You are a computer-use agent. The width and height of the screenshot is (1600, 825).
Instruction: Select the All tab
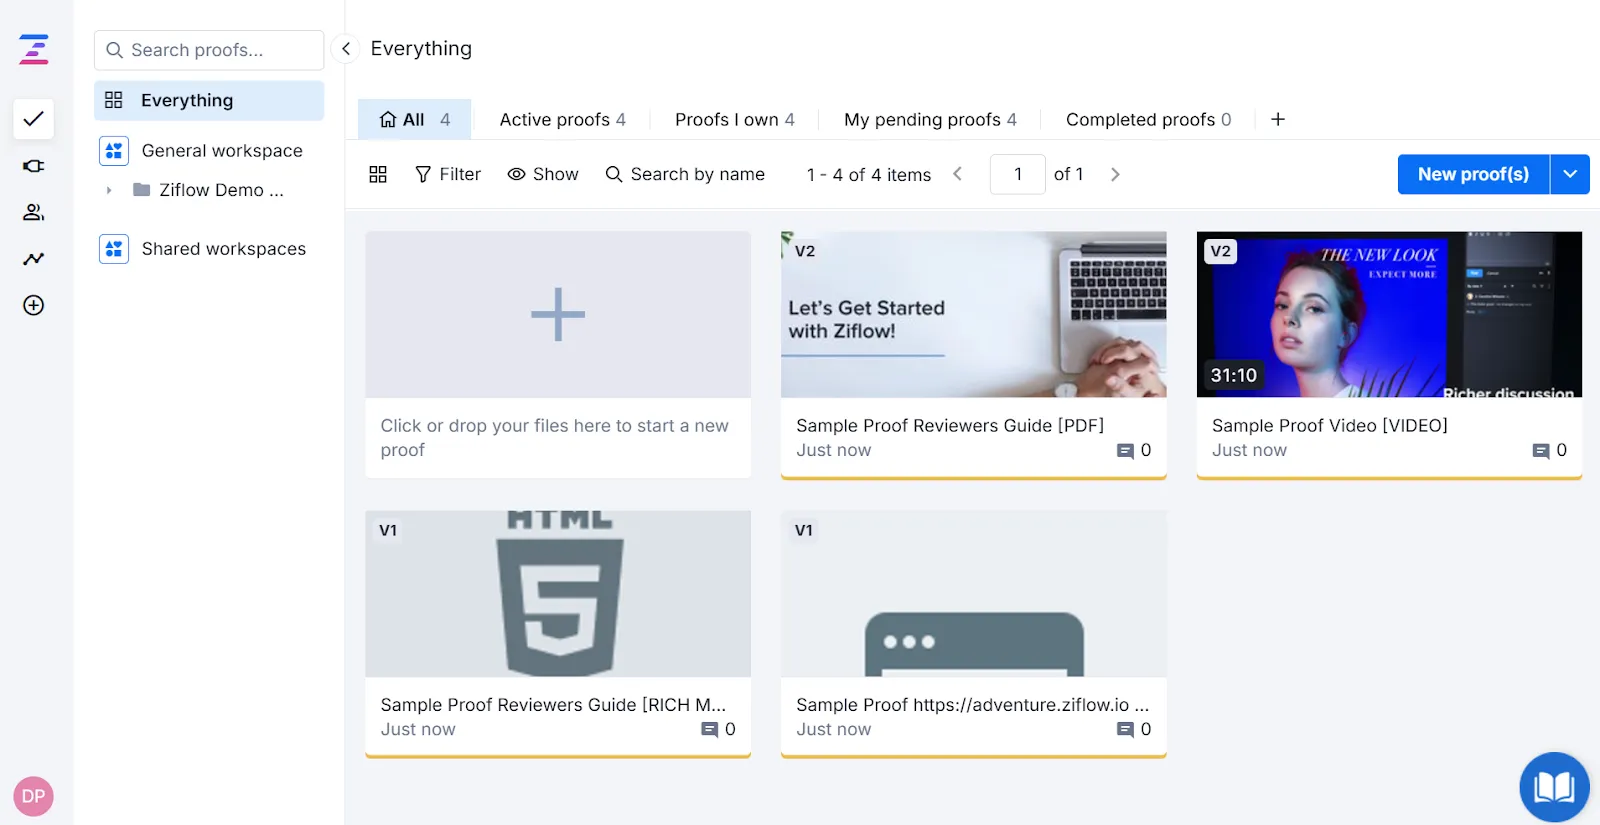414,119
